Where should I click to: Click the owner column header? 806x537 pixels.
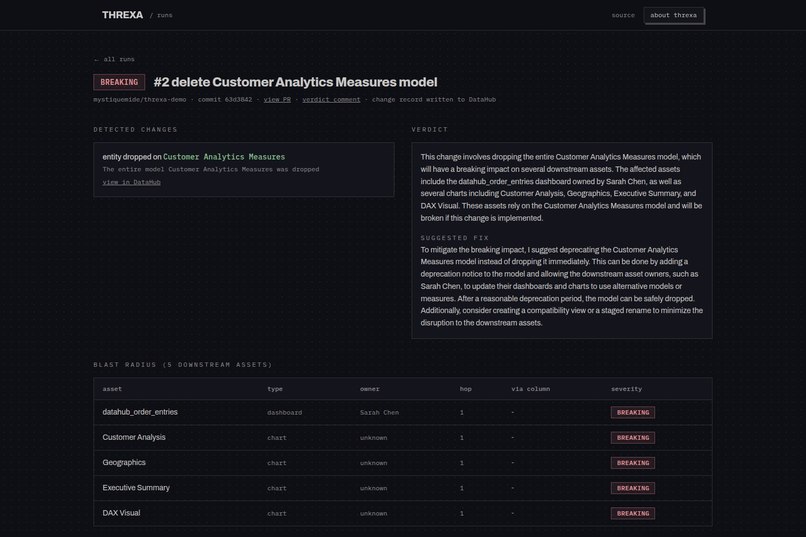click(370, 389)
